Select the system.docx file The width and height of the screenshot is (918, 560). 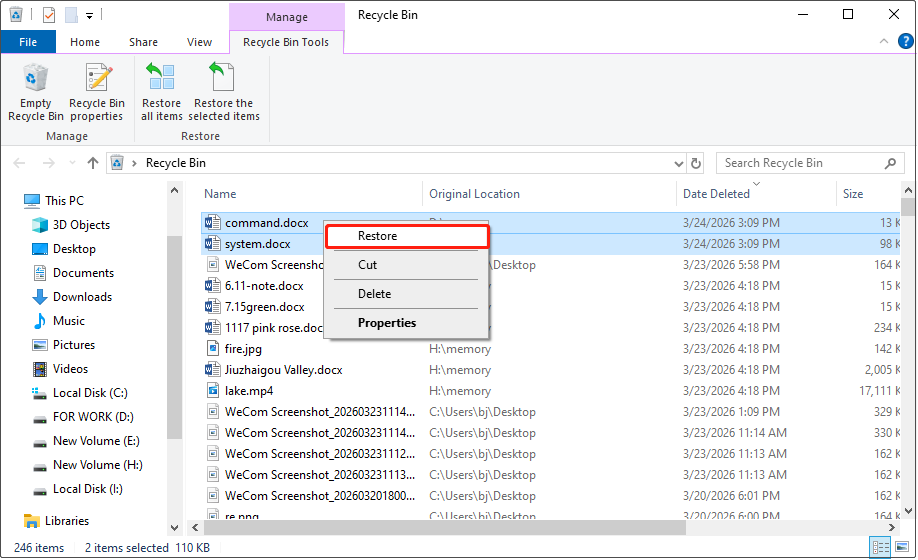click(258, 244)
